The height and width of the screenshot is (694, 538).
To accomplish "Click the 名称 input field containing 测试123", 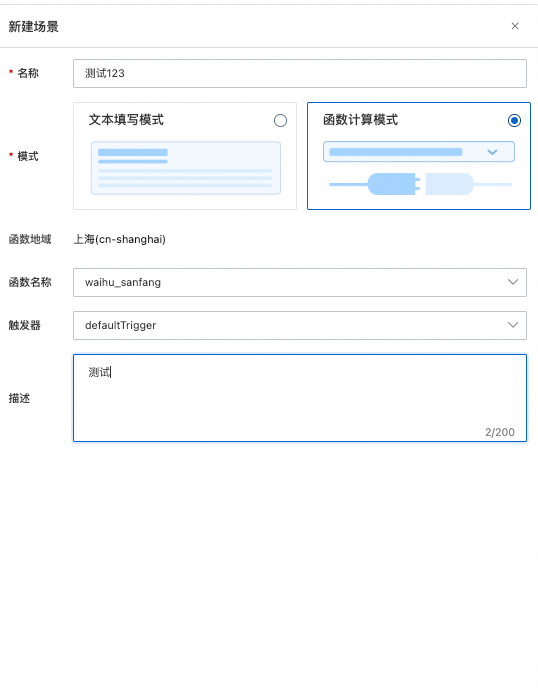I will 300,73.
